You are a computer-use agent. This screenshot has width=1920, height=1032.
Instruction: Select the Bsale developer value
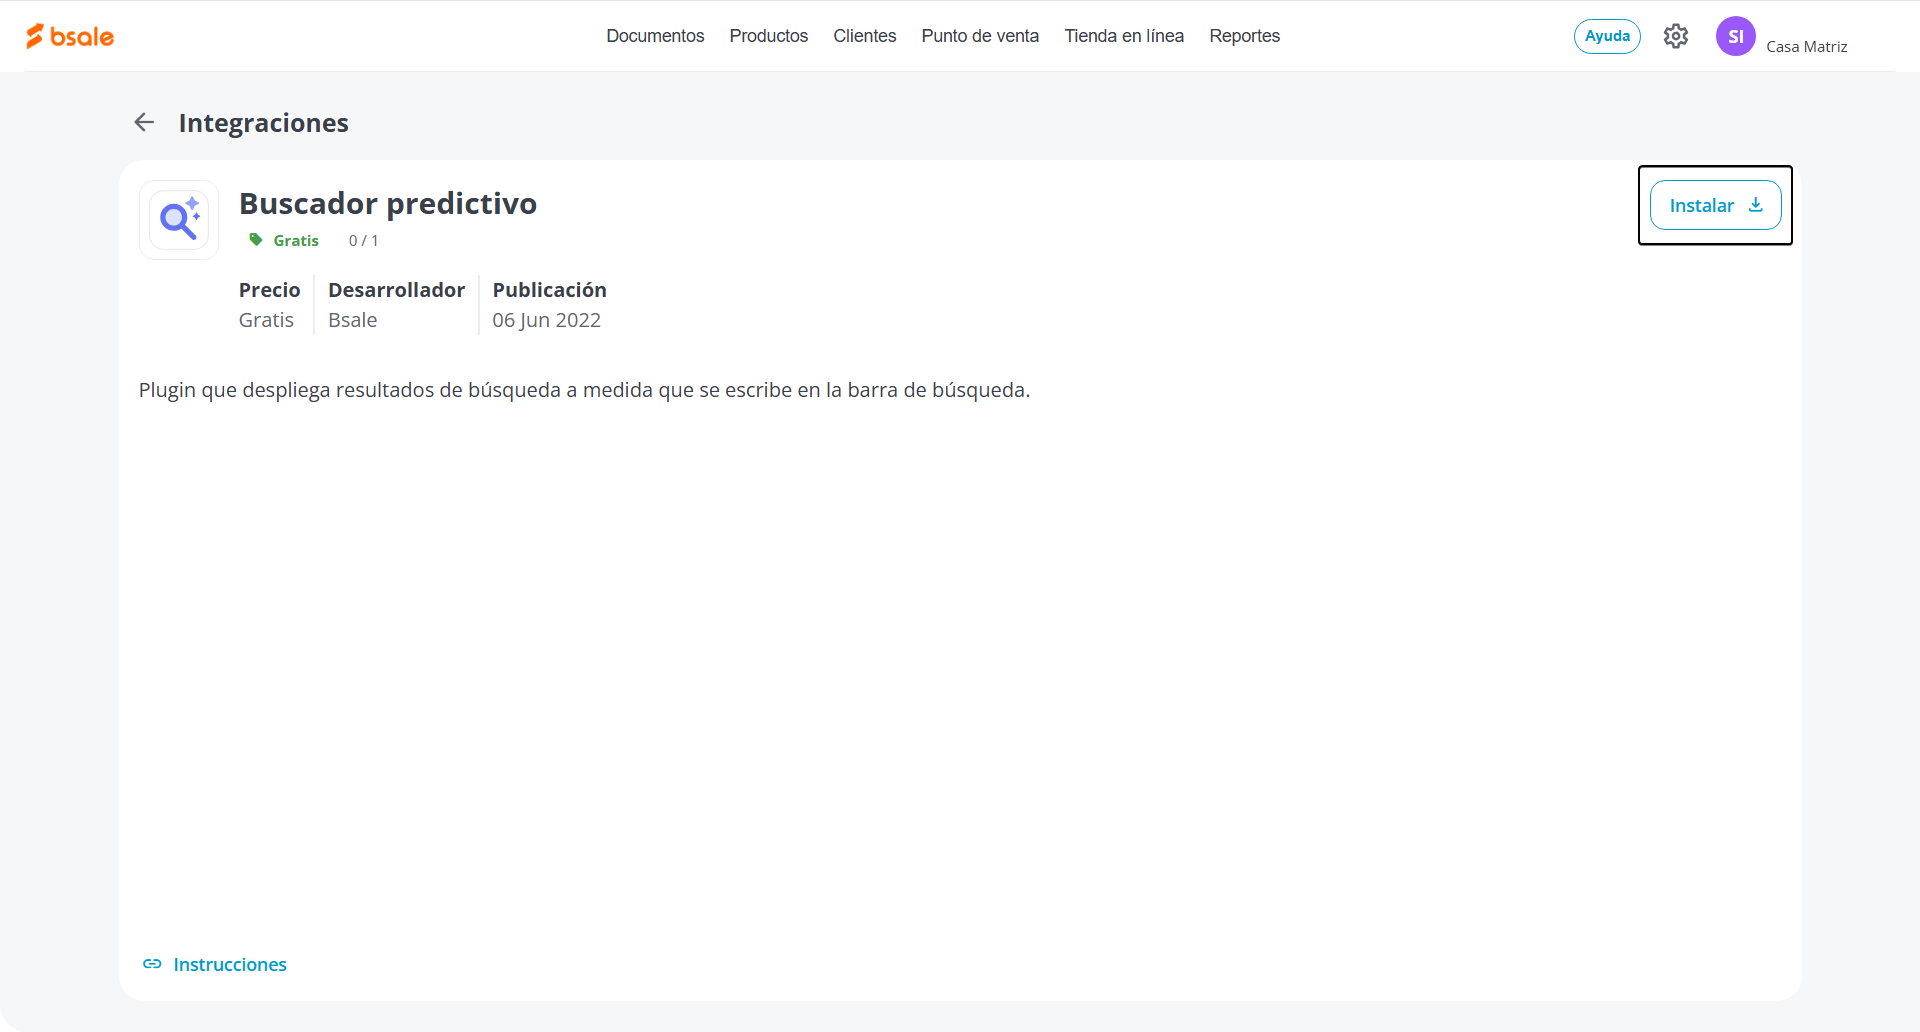(352, 320)
